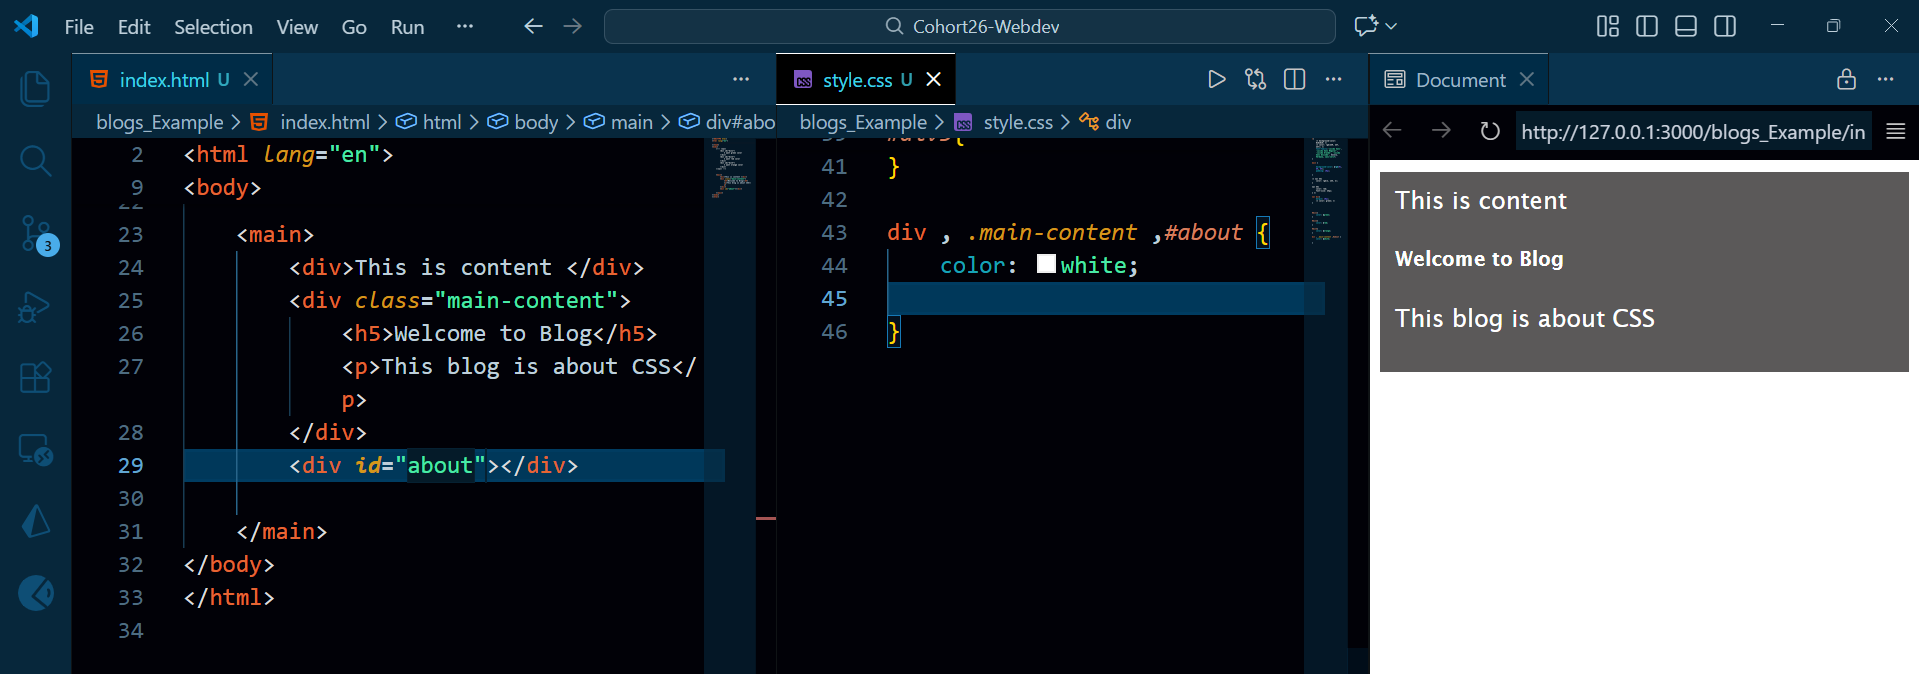Screen dimensions: 1919x674
Task: Open the Remote Explorer view
Action: tap(35, 450)
